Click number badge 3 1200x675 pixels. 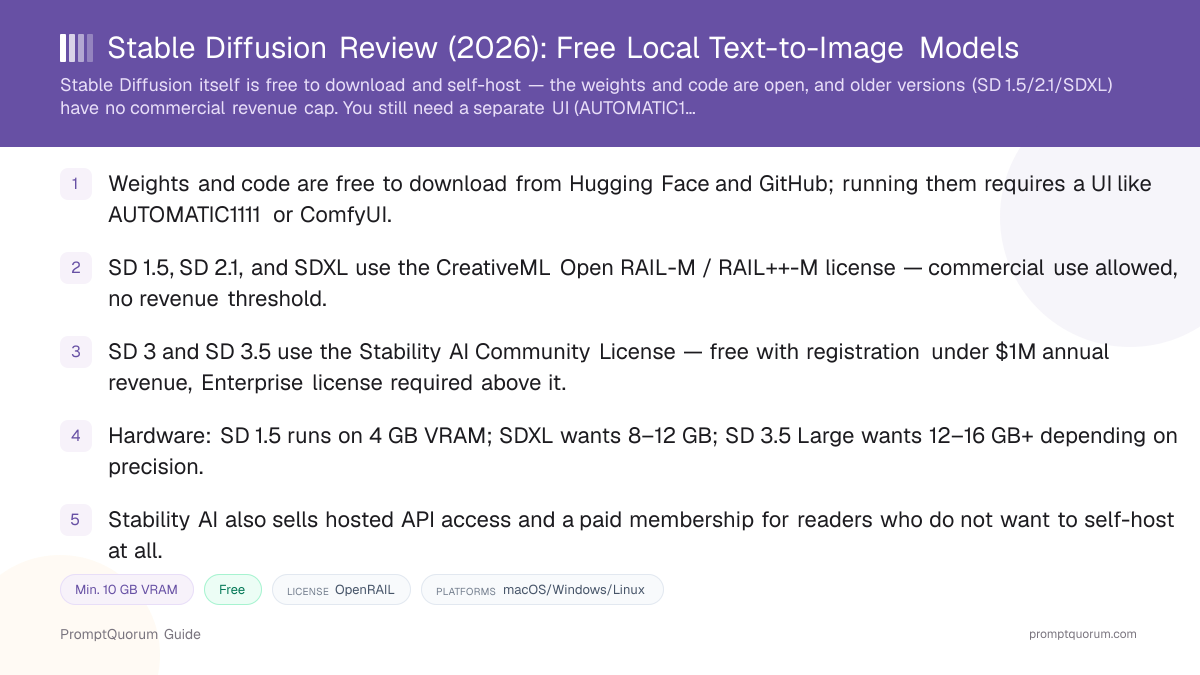(x=76, y=352)
